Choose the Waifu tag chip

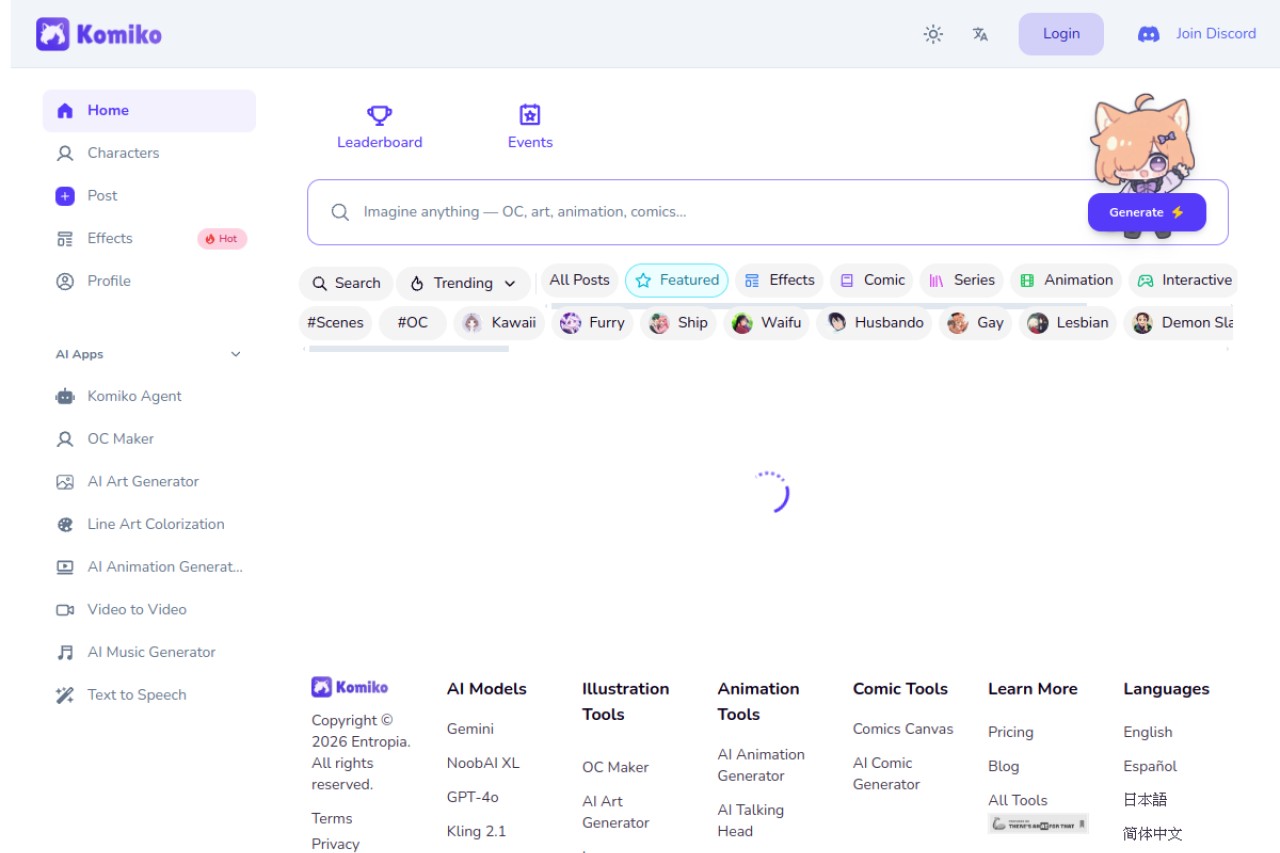pos(767,323)
